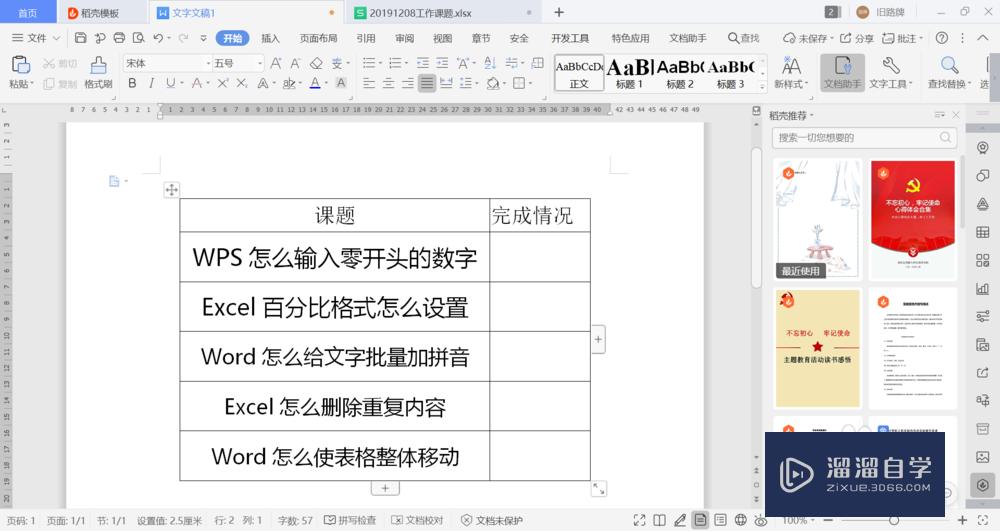1000x531 pixels.
Task: Click the 文档助手 ribbon button
Action: click(x=842, y=72)
